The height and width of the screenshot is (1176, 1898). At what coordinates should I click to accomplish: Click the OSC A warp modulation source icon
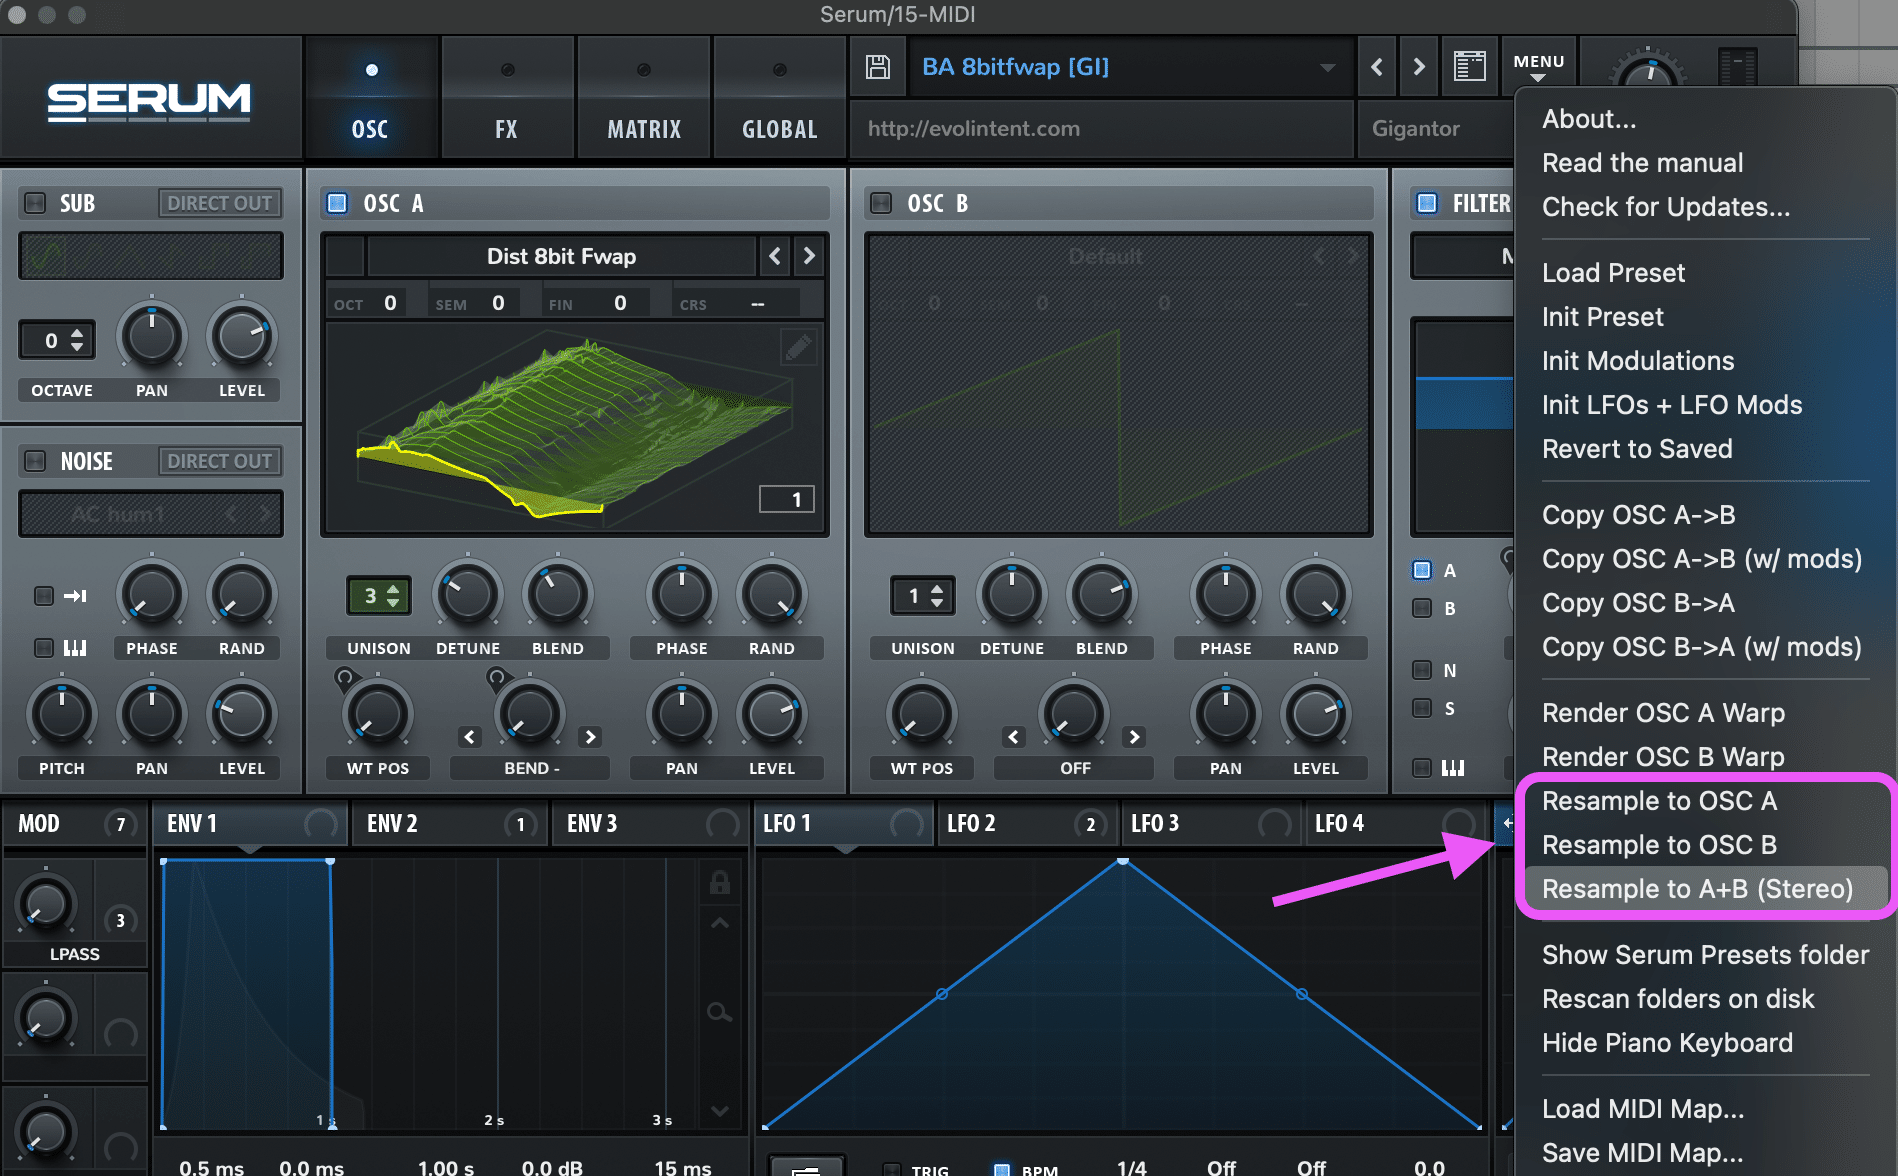[495, 678]
